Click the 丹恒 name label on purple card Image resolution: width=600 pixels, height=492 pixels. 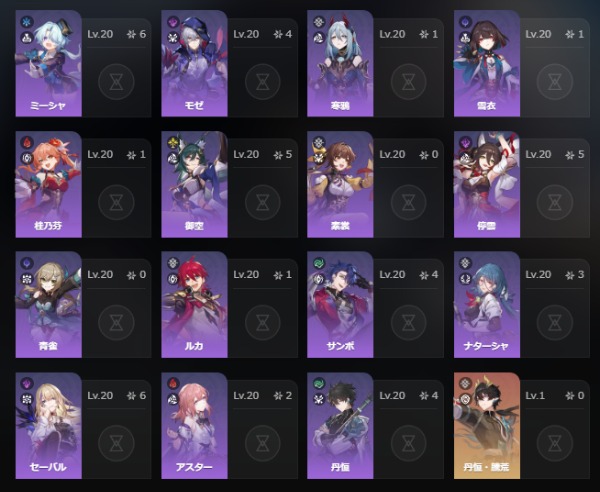tap(340, 467)
